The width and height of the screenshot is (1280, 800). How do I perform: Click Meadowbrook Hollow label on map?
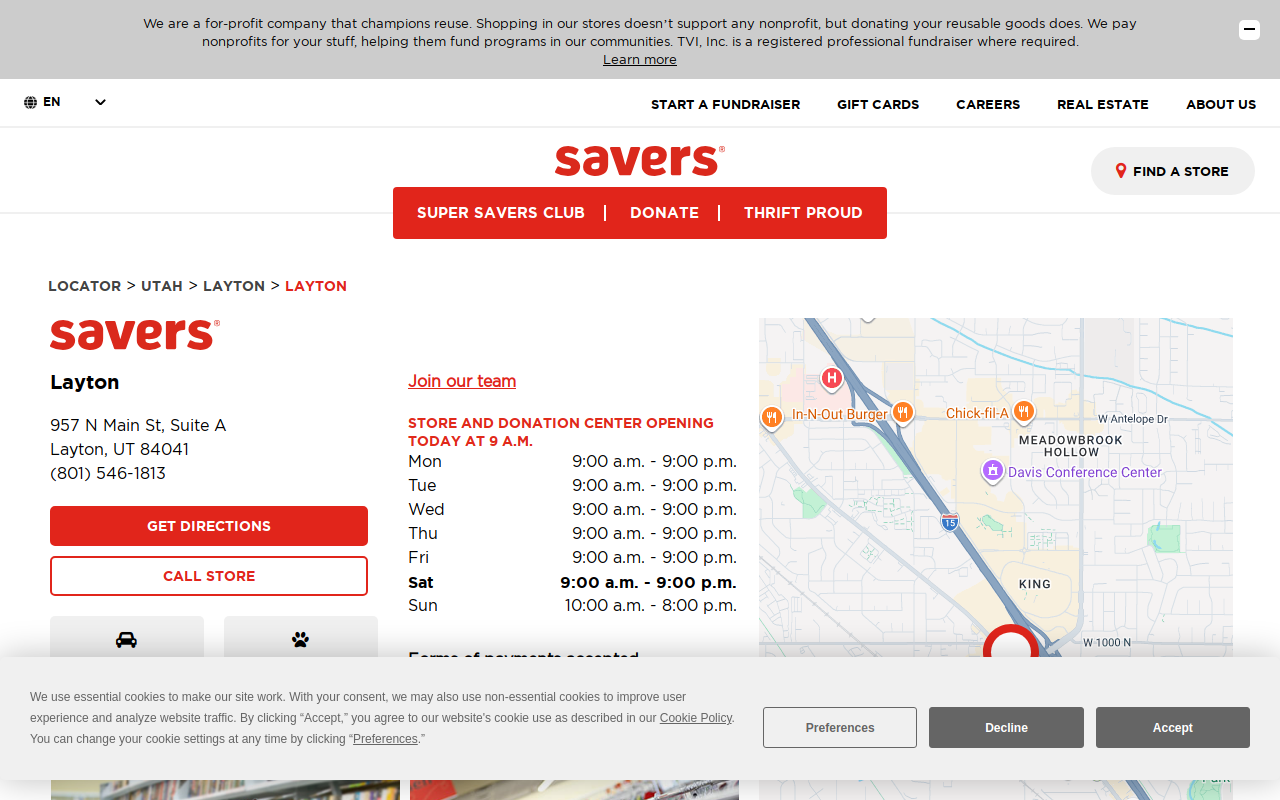pyautogui.click(x=1071, y=446)
